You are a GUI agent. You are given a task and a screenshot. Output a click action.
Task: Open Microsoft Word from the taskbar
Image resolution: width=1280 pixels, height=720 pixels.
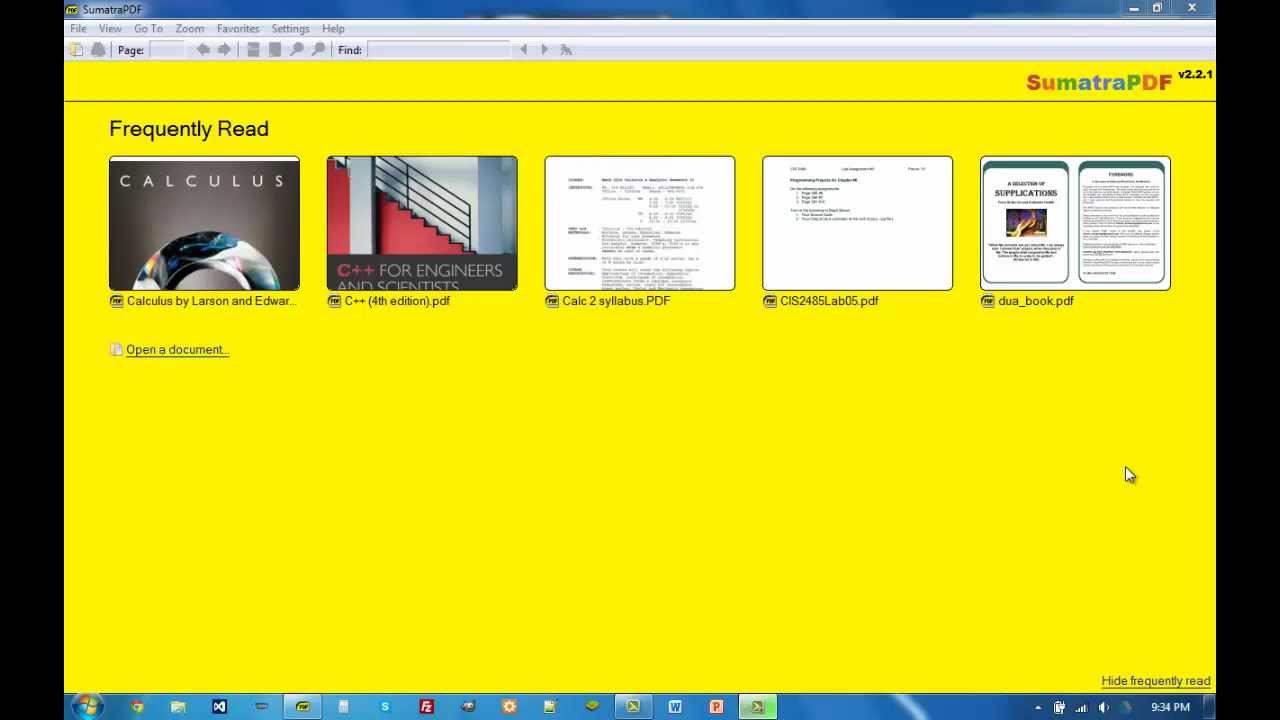pos(675,707)
